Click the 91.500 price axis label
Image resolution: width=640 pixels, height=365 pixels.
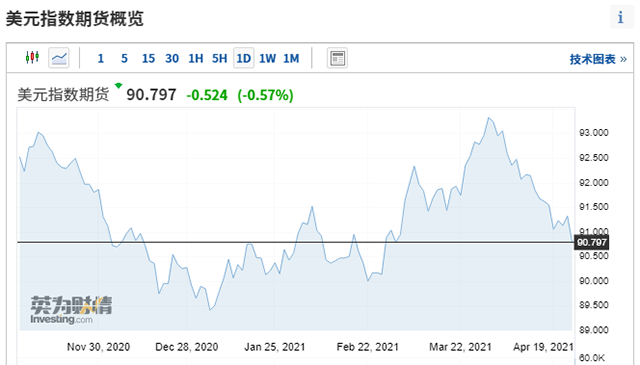[593, 207]
